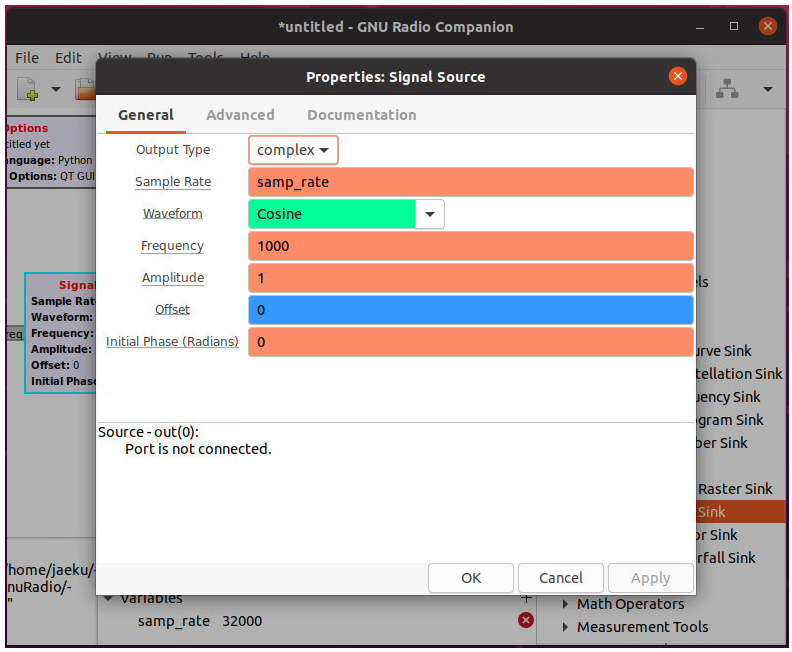Click the Frequency field showing 1000

470,246
